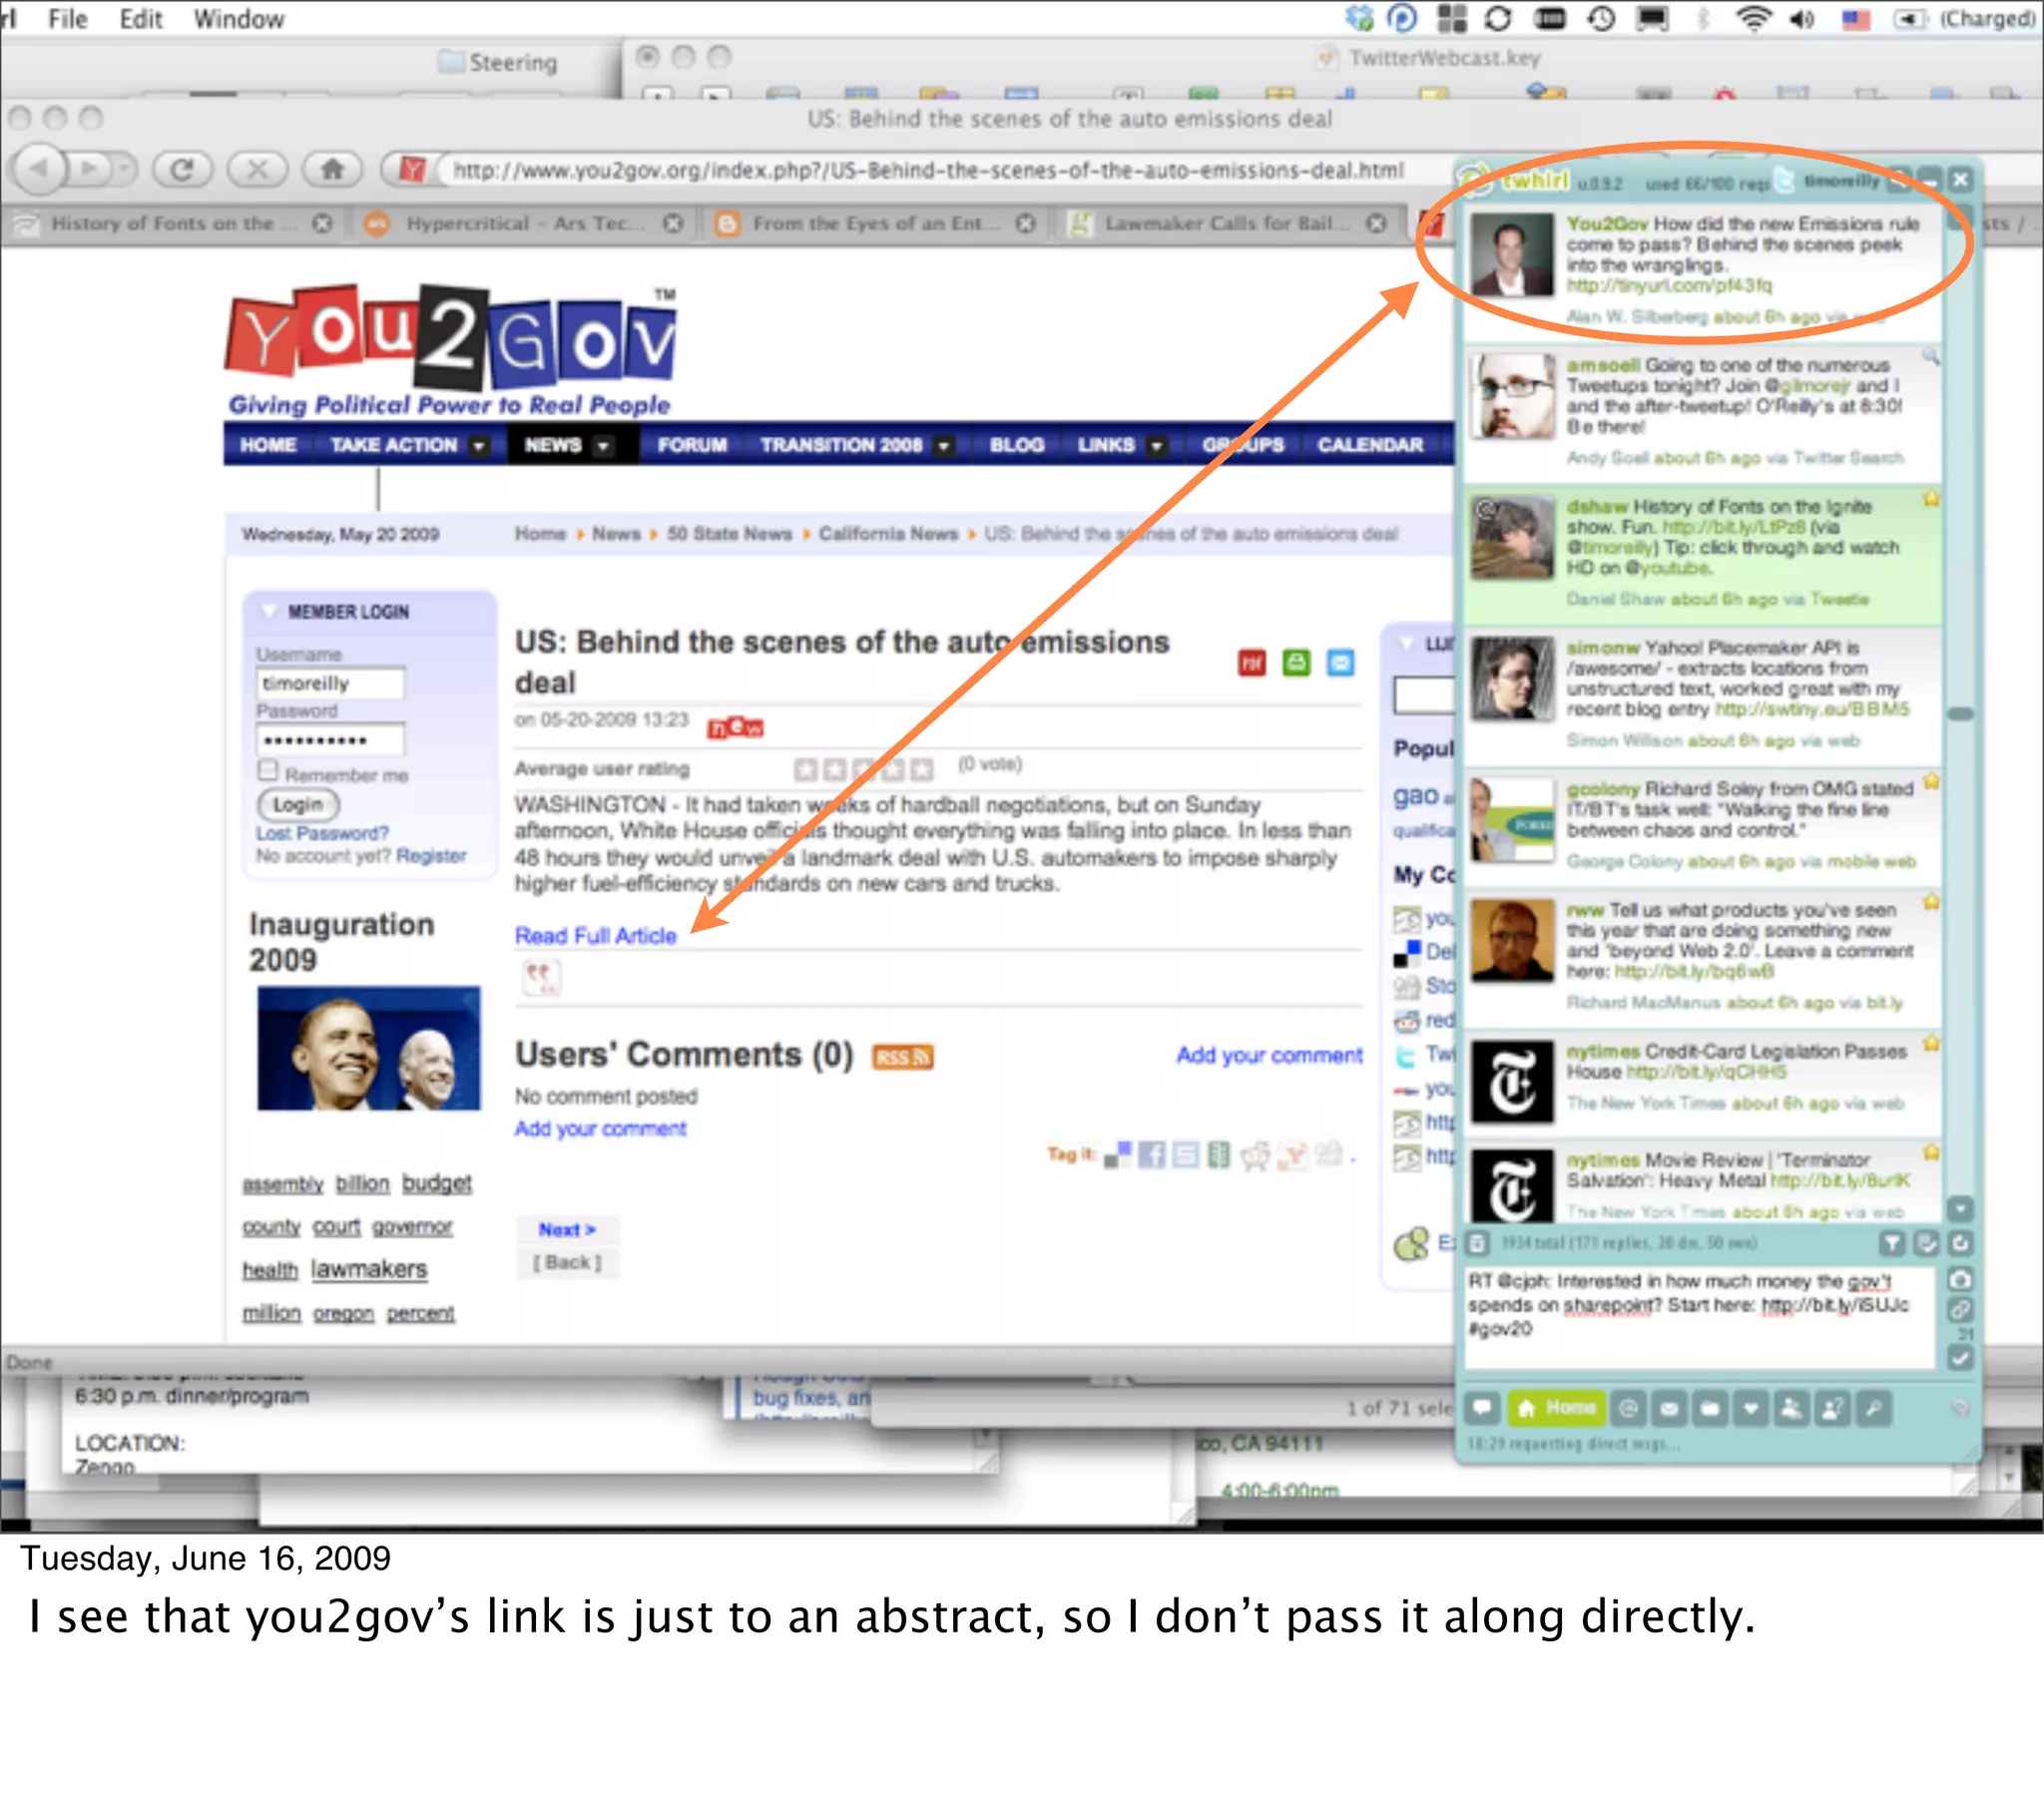Click the Username input field
The image size is (2044, 1794).
(x=331, y=683)
